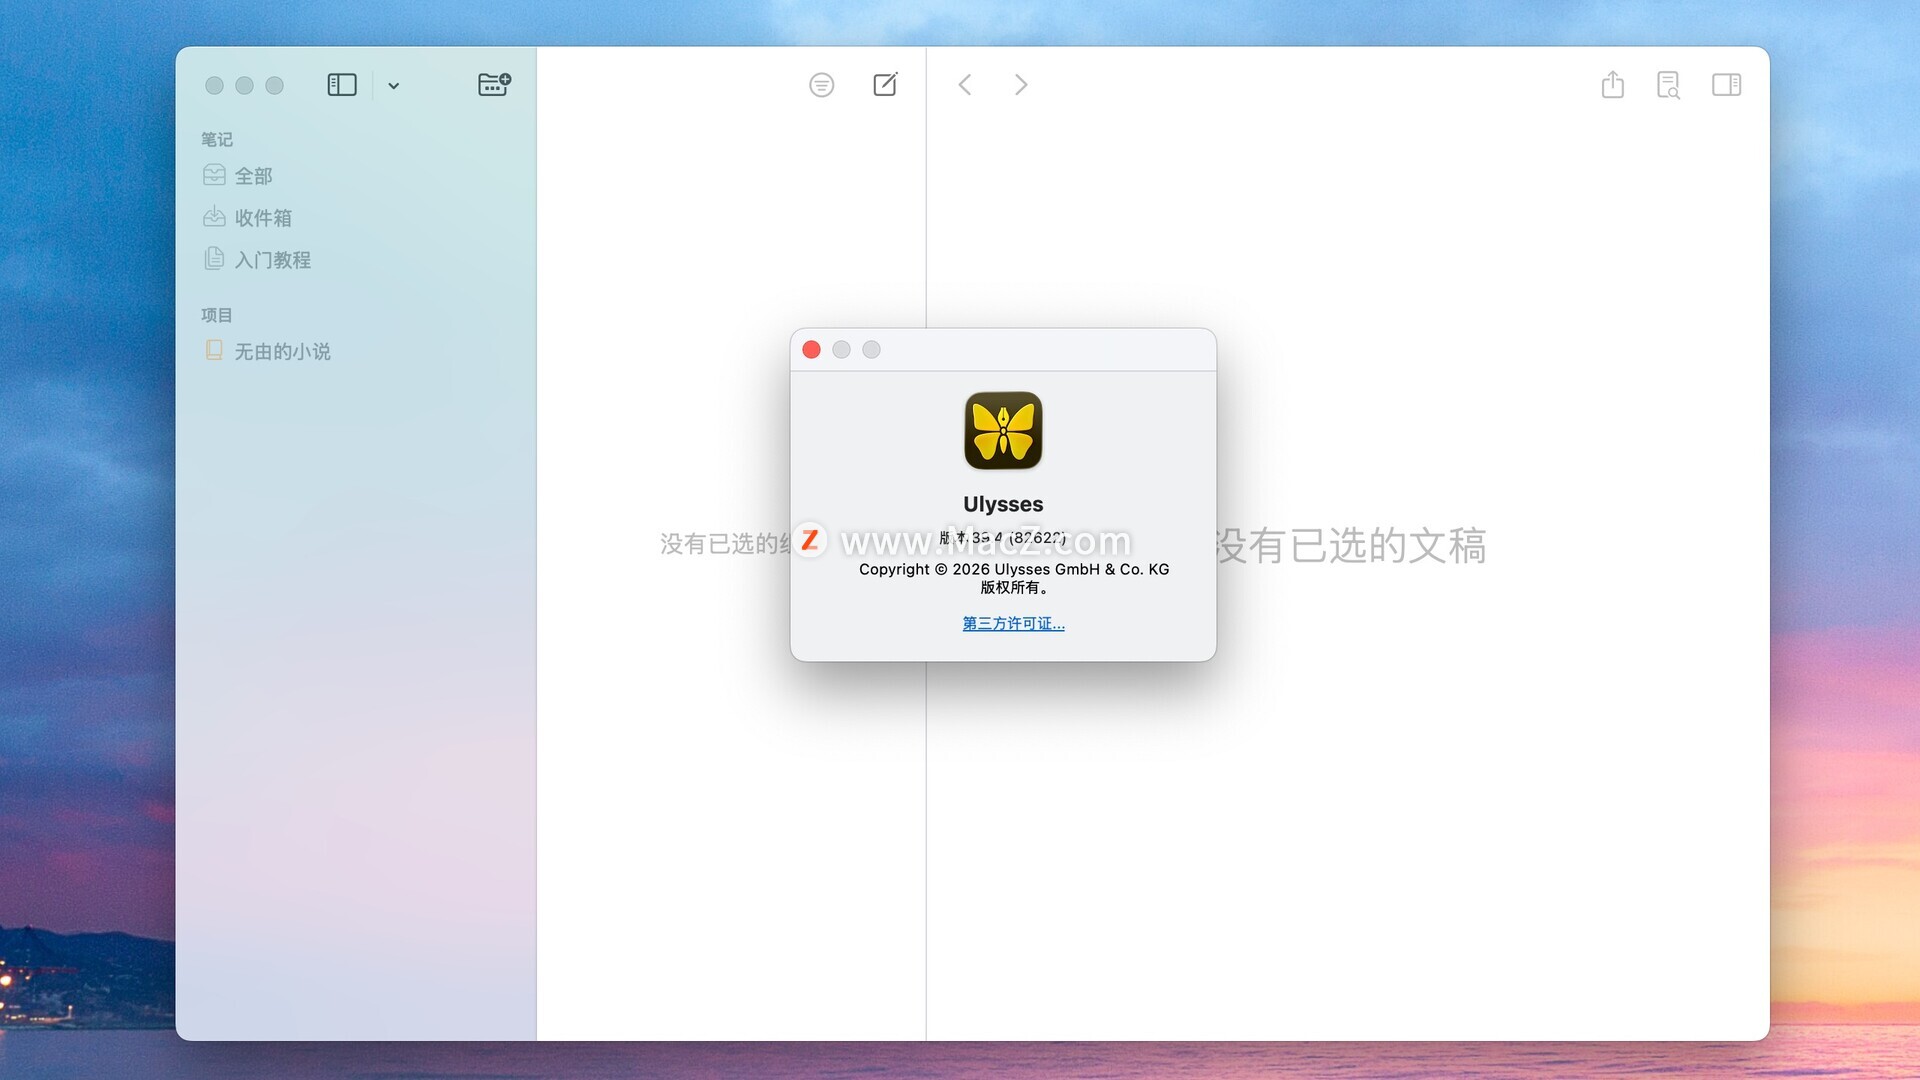Create a new sheet with compose icon
The width and height of the screenshot is (1920, 1080).
(885, 85)
